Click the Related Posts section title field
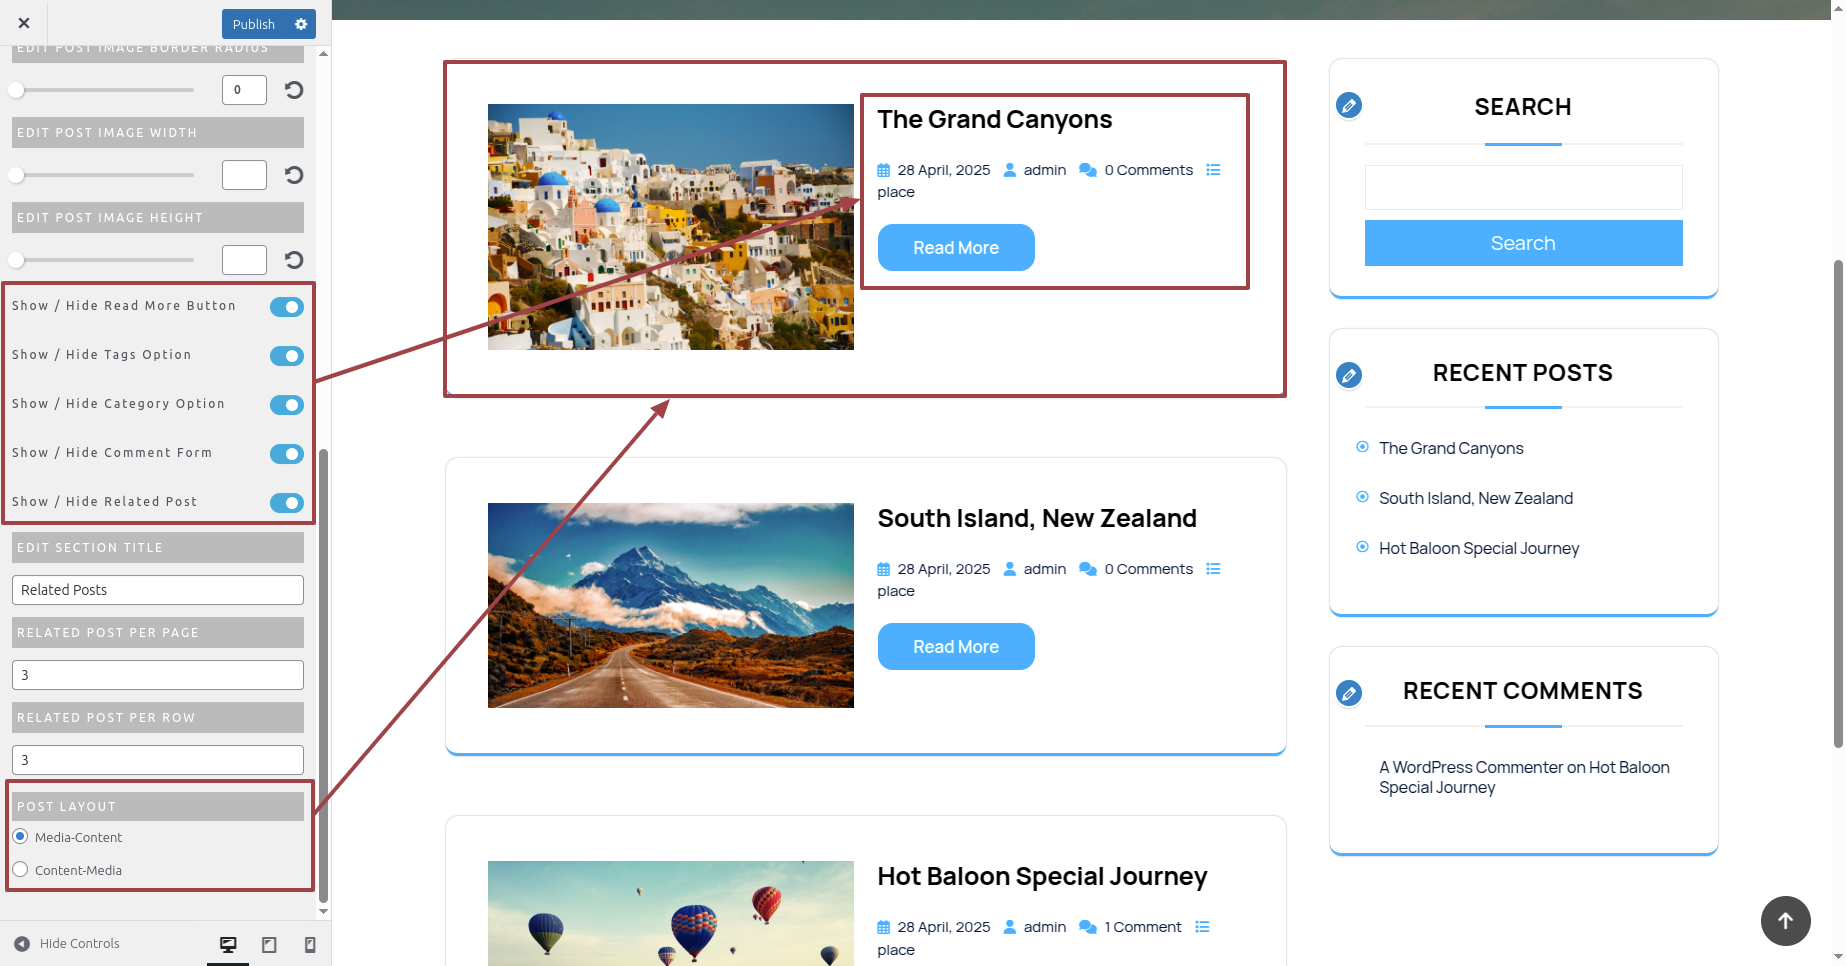1846x966 pixels. click(x=158, y=590)
